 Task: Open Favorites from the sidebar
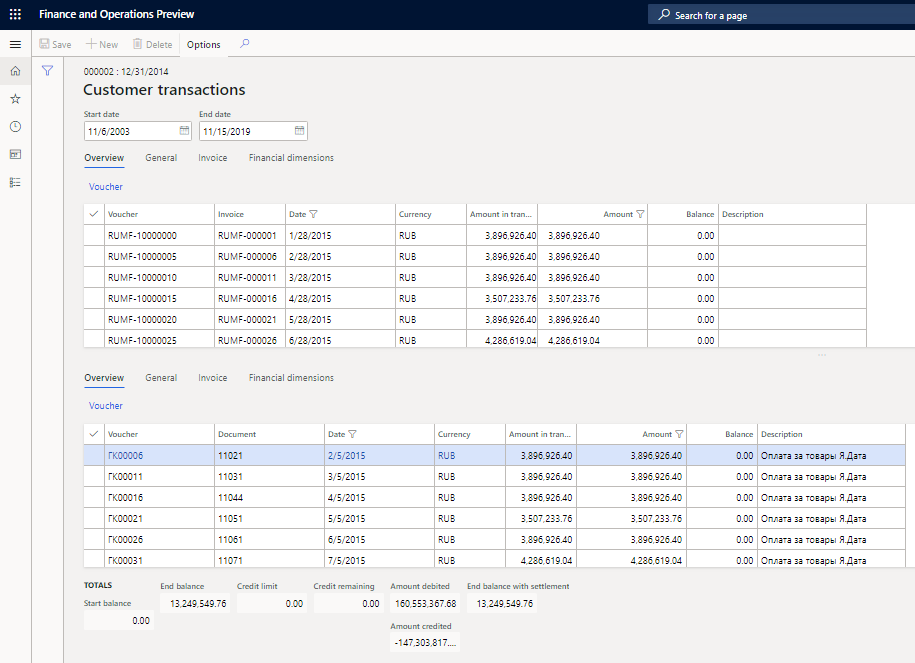pos(15,99)
